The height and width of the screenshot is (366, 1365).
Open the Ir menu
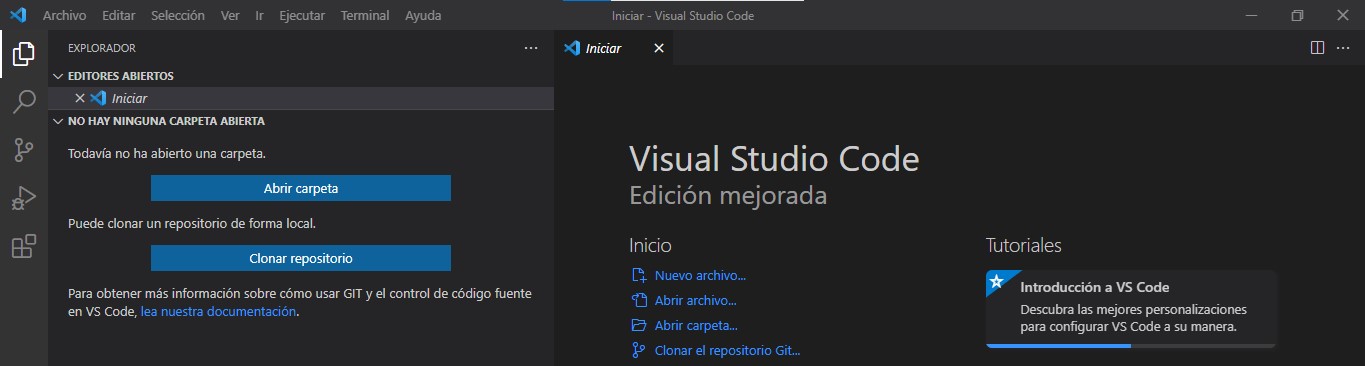pos(260,16)
